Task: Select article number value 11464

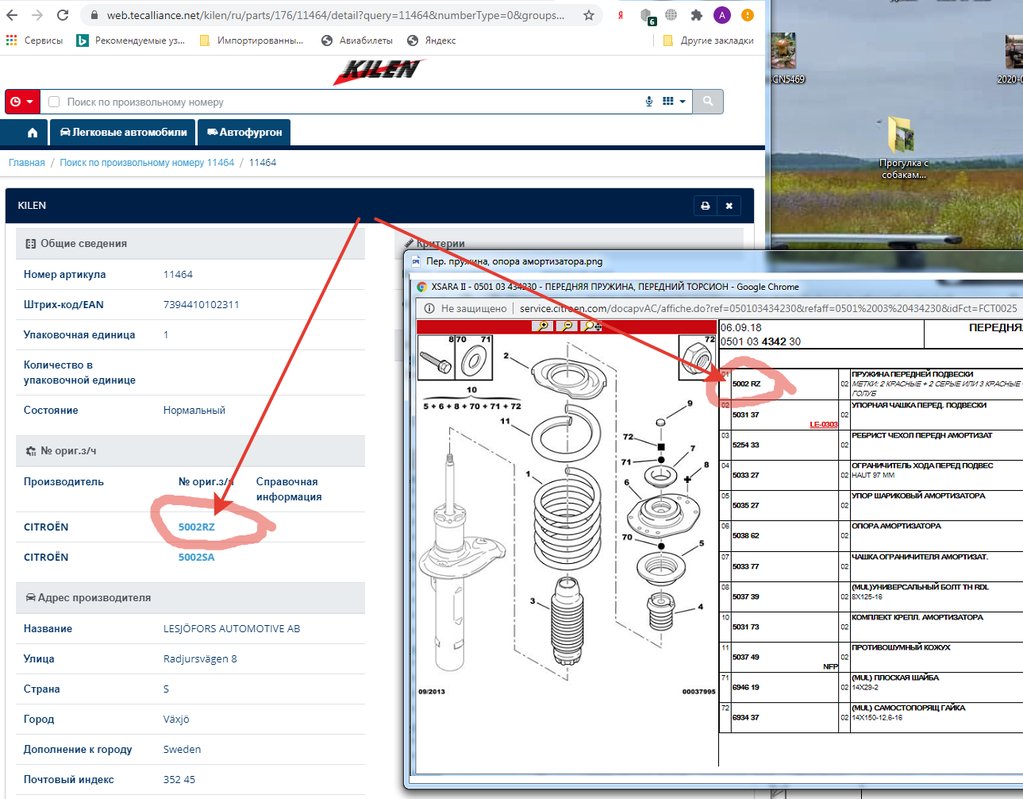Action: tap(178, 275)
